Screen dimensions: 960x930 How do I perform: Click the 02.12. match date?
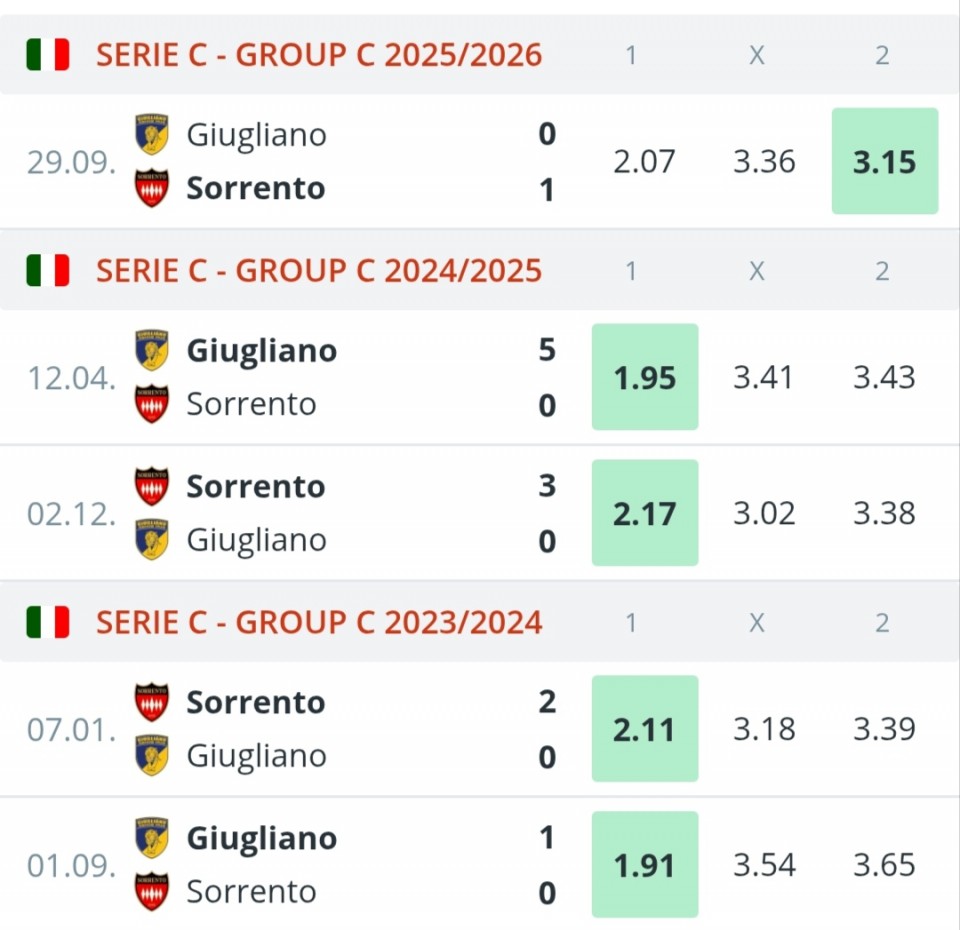point(71,513)
